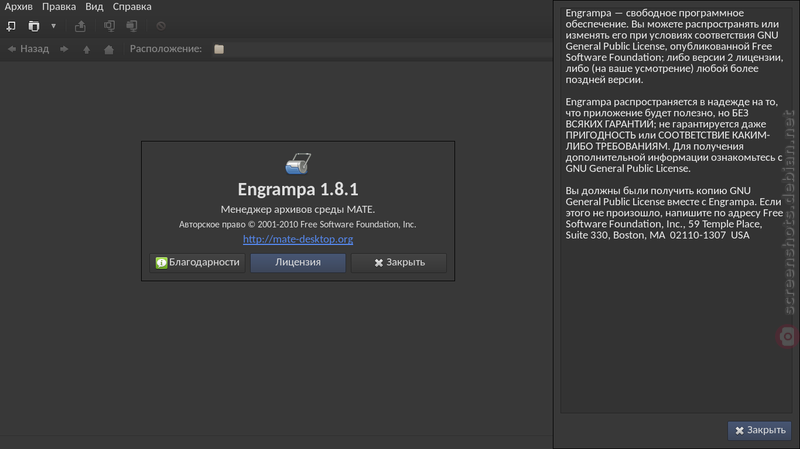Open the Архив menu

point(18,7)
